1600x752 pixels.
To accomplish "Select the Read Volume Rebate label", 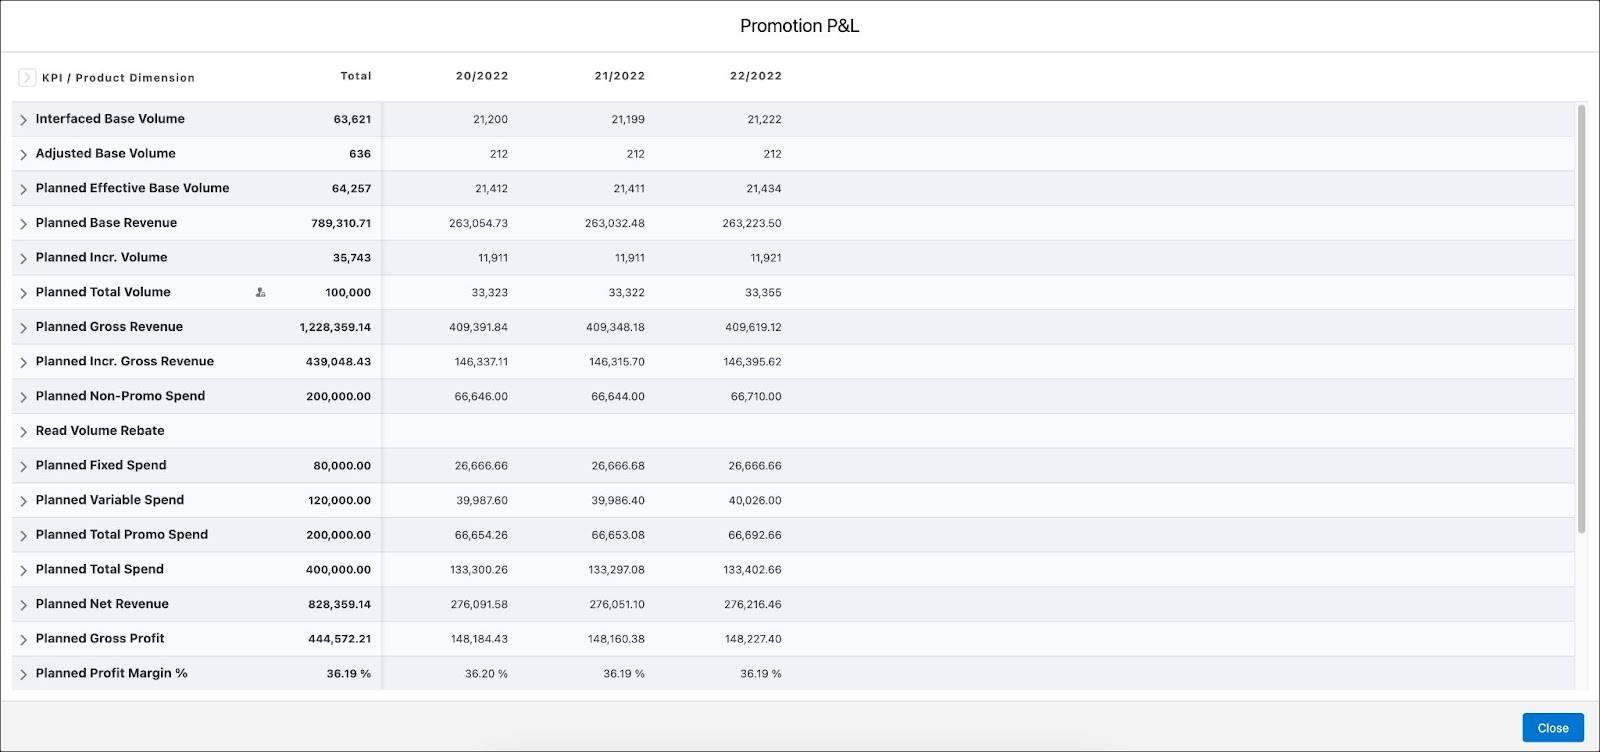I will coord(100,431).
